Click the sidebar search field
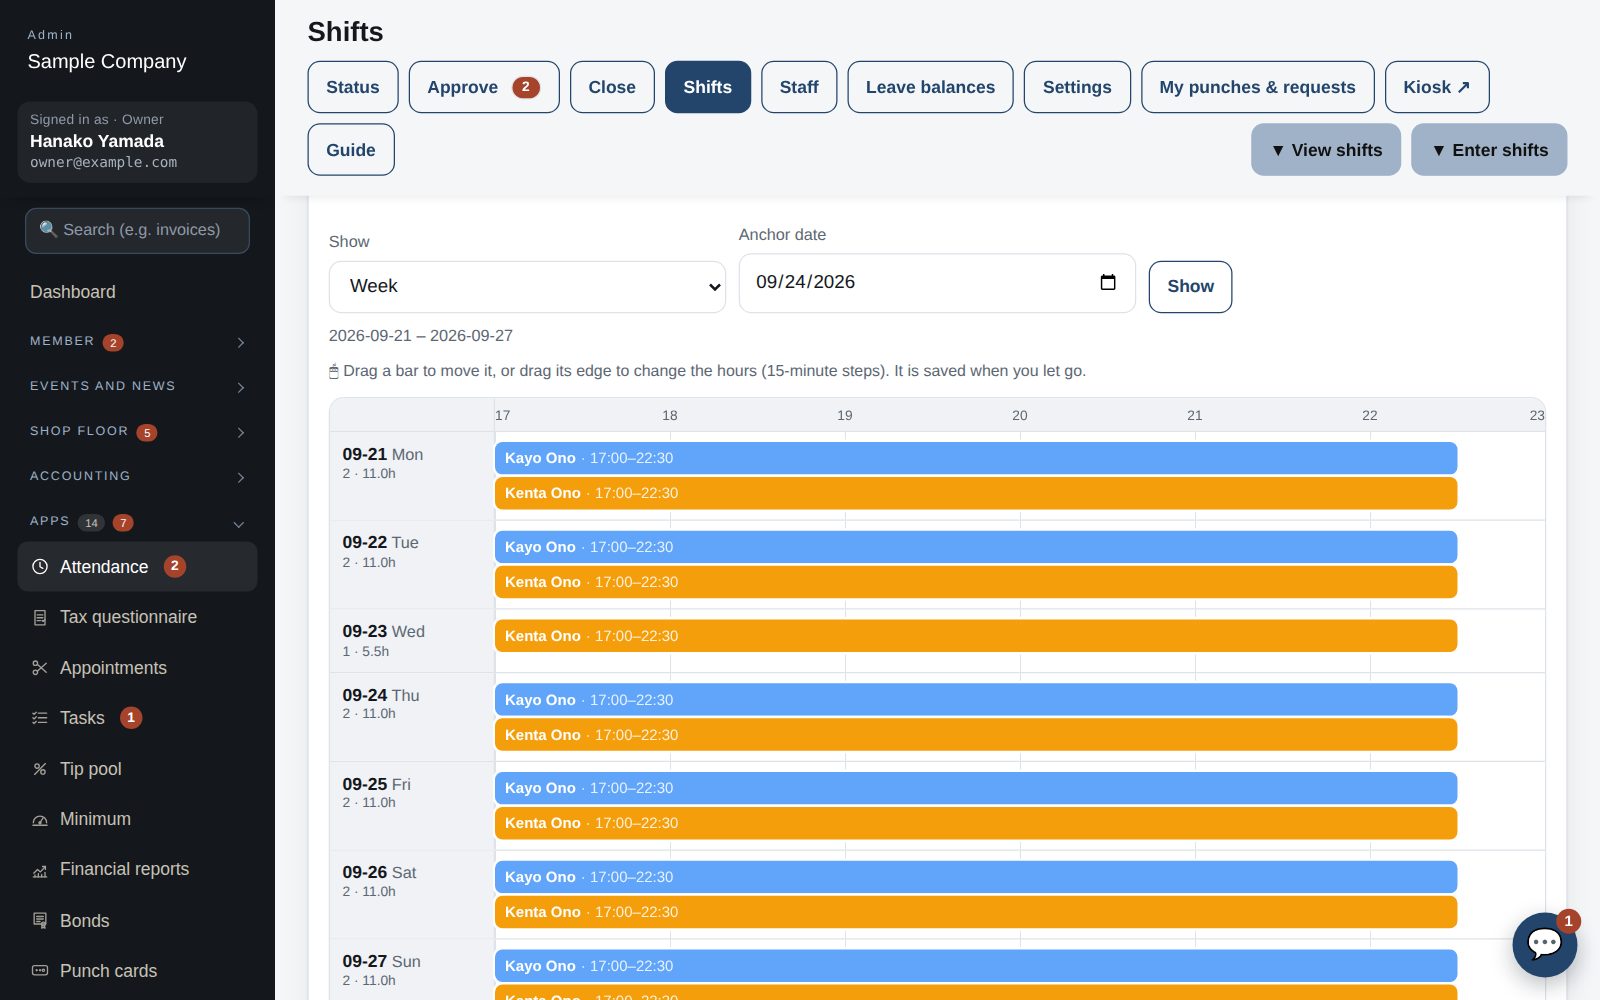Viewport: 1600px width, 1000px height. click(x=137, y=230)
